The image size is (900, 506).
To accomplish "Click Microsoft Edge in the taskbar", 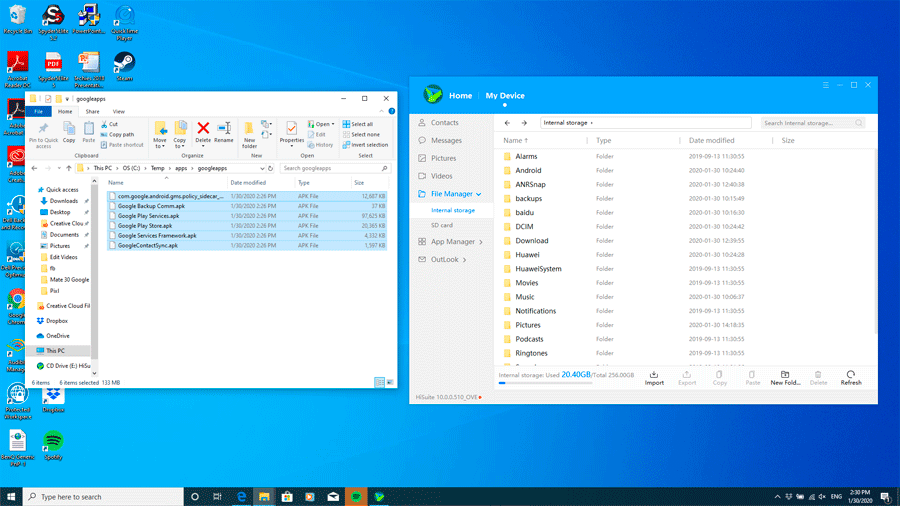I will pos(241,497).
